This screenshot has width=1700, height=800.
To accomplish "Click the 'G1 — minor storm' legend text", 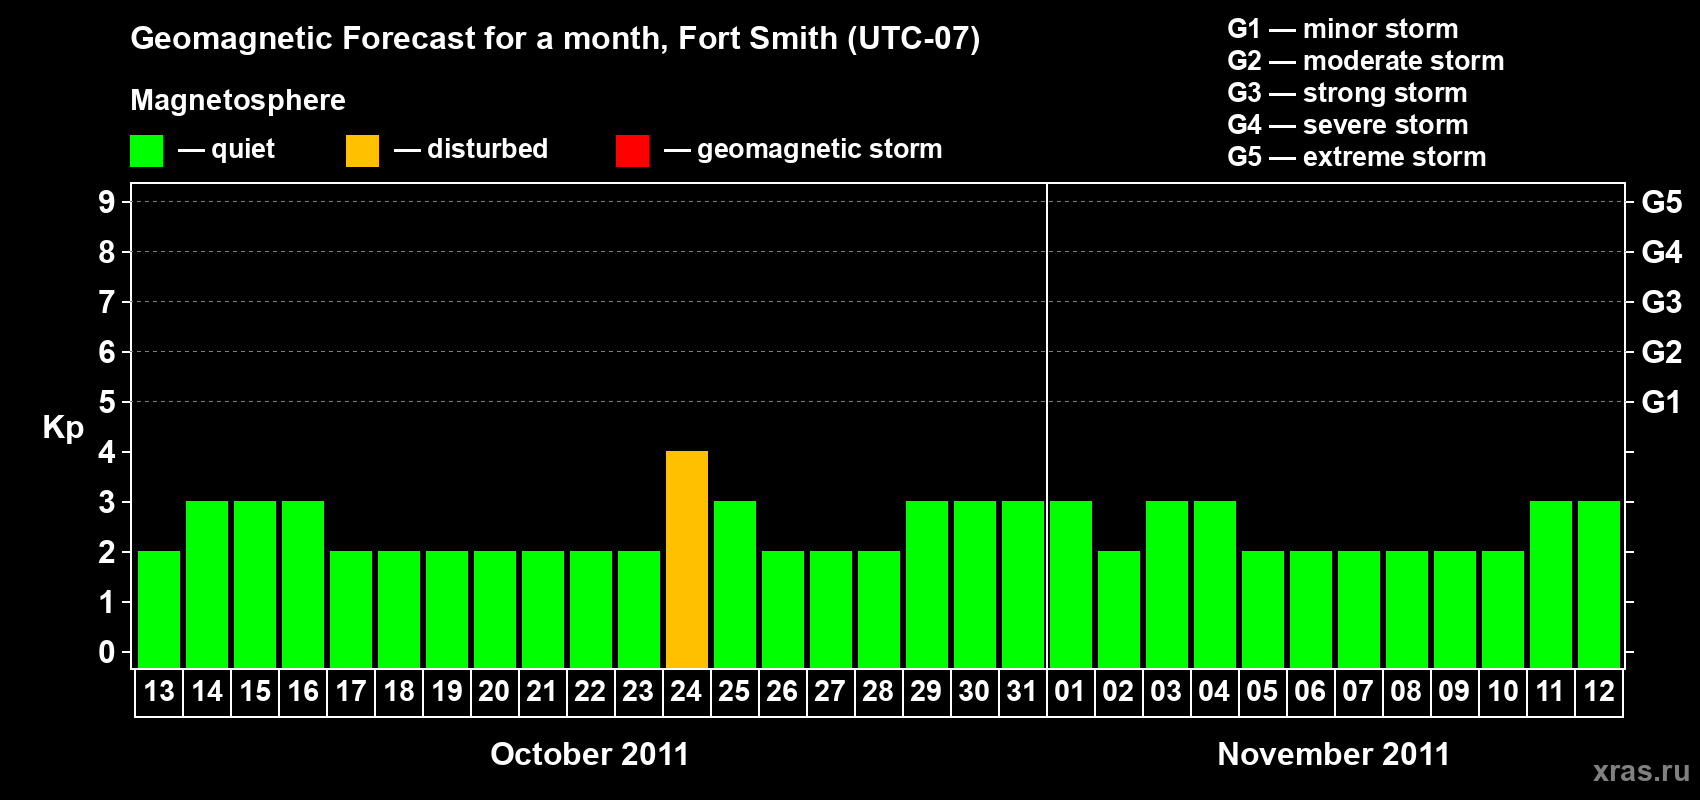I will [x=1343, y=29].
